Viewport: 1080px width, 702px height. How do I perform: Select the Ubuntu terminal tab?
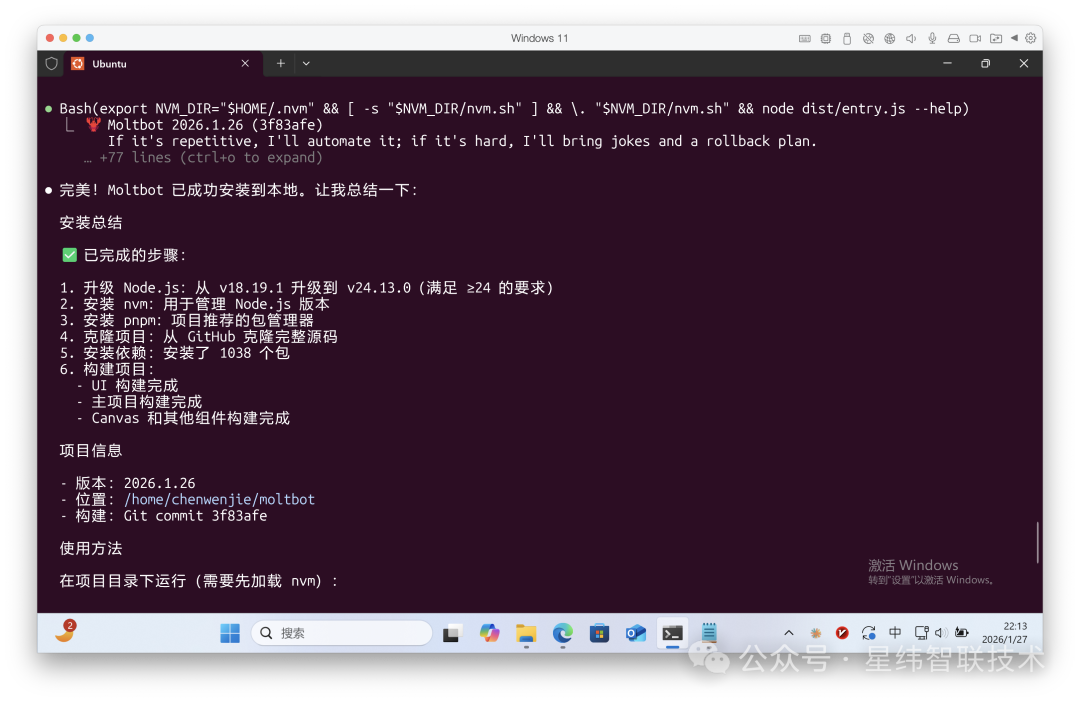pos(150,63)
